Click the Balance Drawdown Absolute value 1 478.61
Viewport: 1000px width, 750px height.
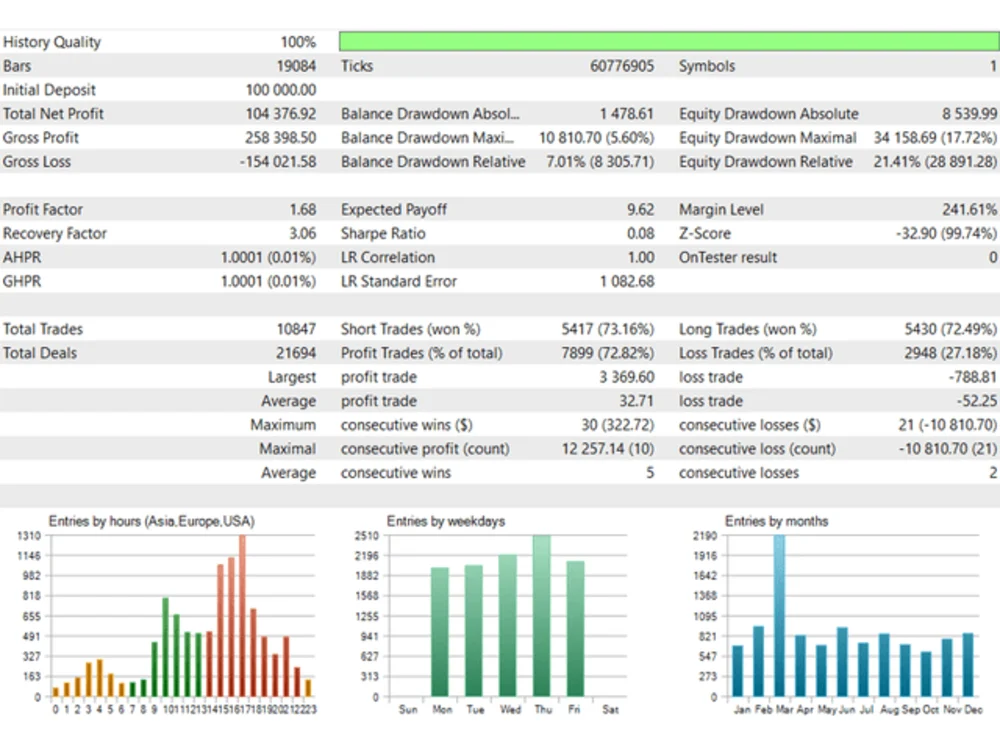point(626,114)
